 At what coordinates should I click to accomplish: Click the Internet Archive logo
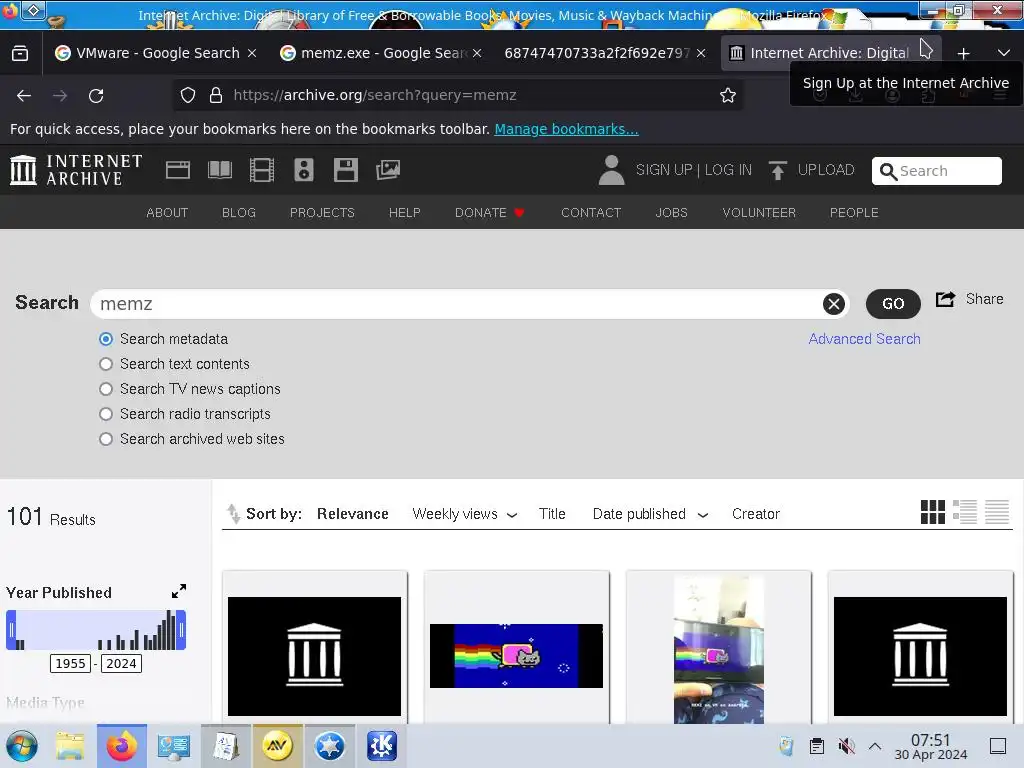click(76, 170)
